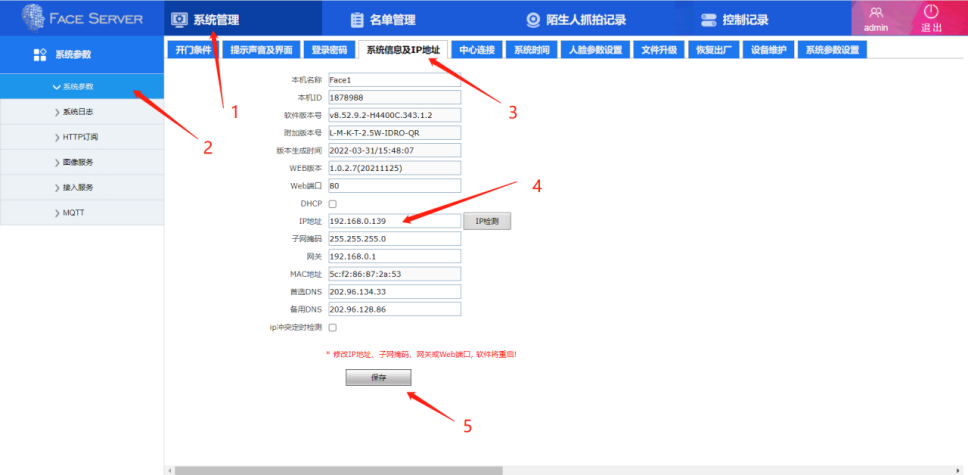The image size is (968, 475).
Task: Click the 网关 field 192.168.0.1
Action: tap(394, 256)
